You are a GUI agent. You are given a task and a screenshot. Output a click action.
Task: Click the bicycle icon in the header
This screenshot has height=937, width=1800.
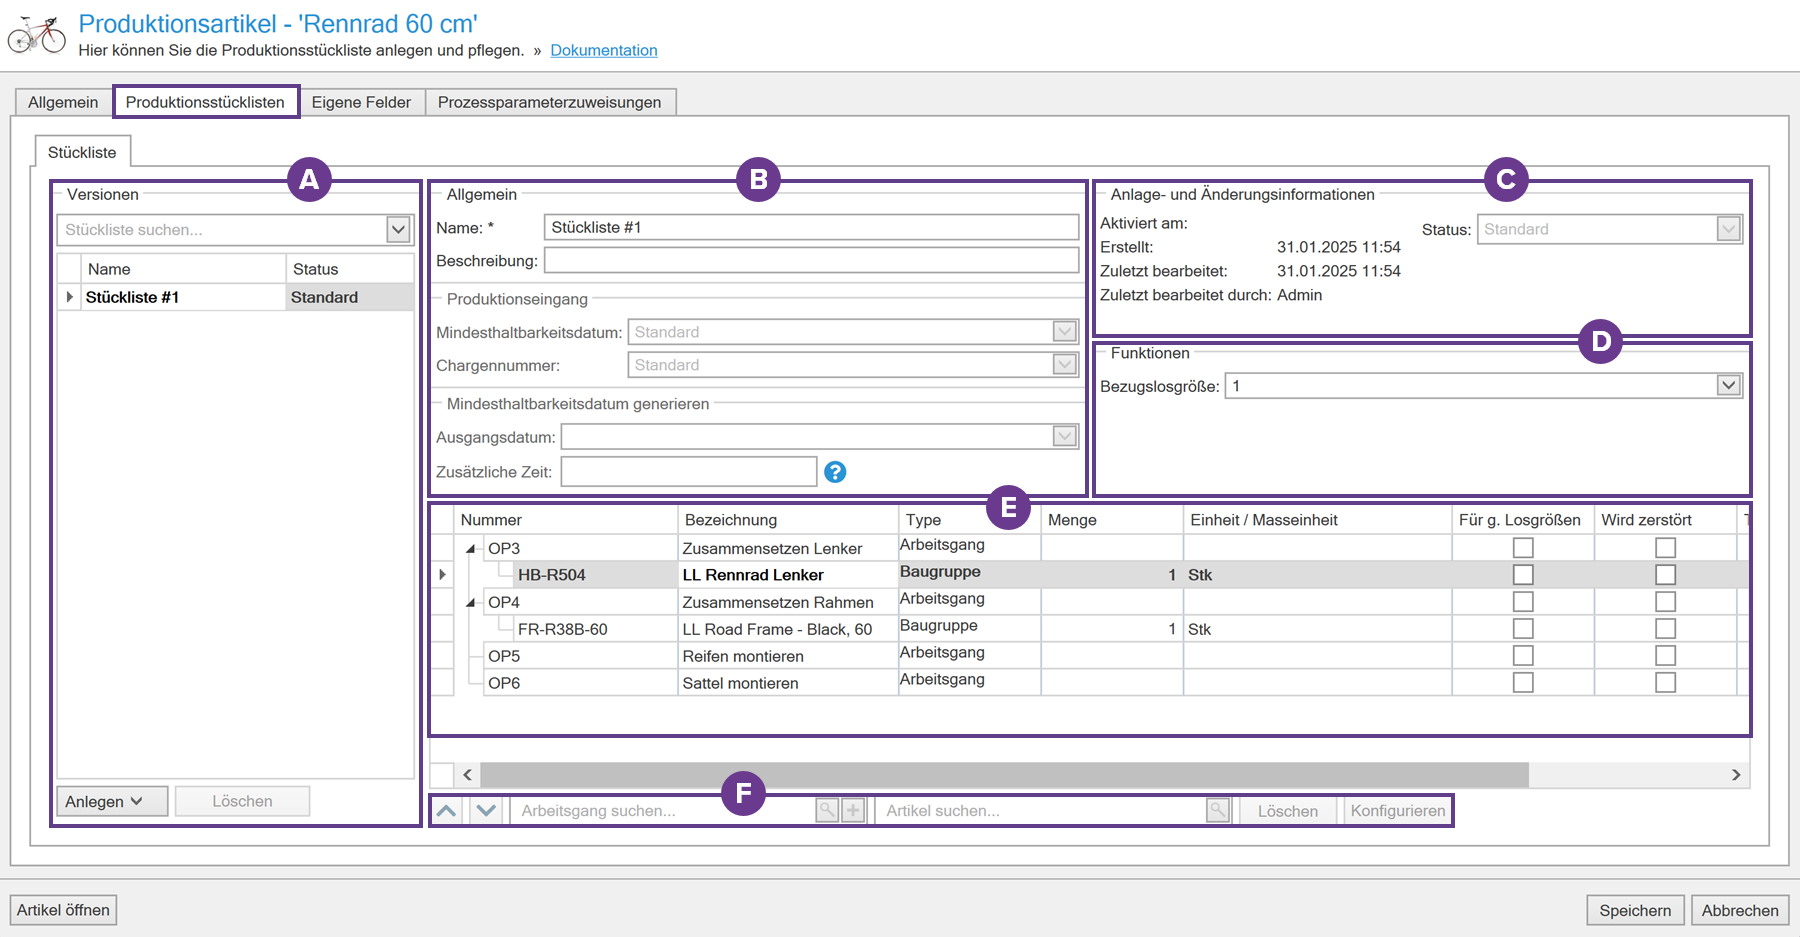[x=36, y=35]
